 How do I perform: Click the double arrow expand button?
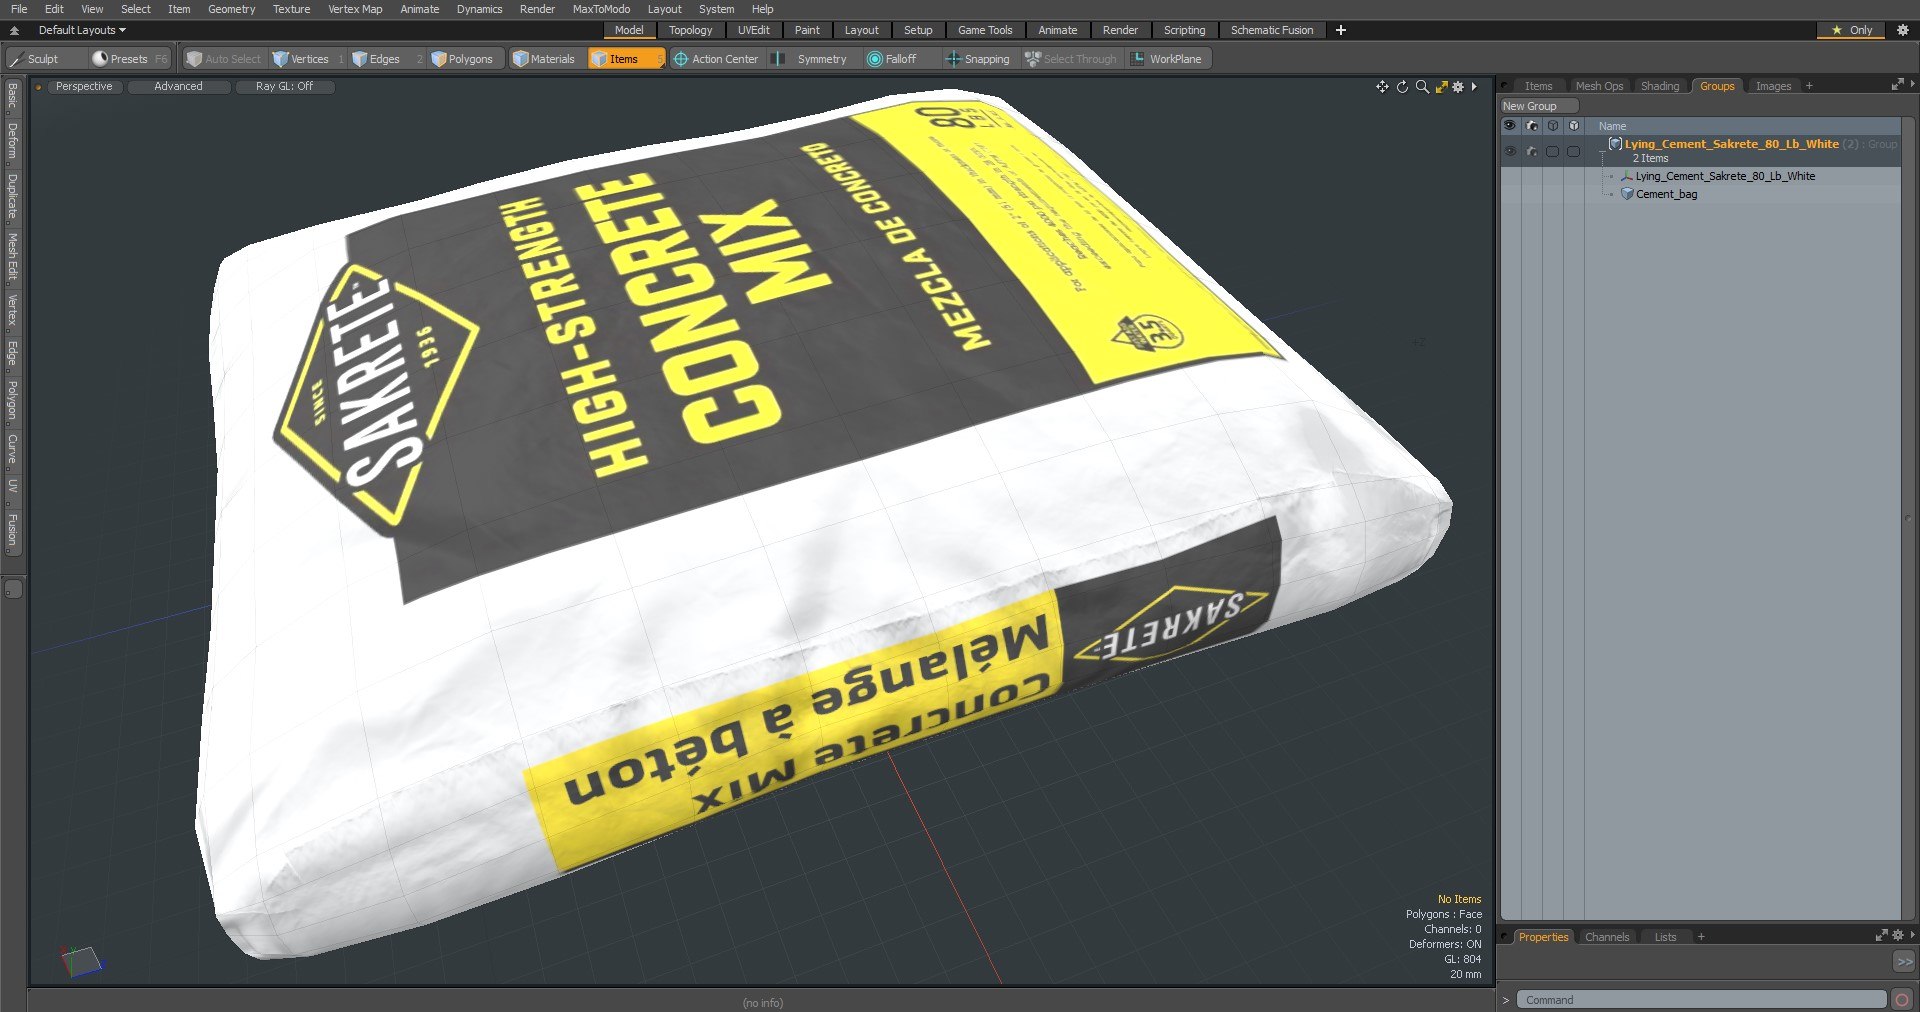[x=1904, y=961]
